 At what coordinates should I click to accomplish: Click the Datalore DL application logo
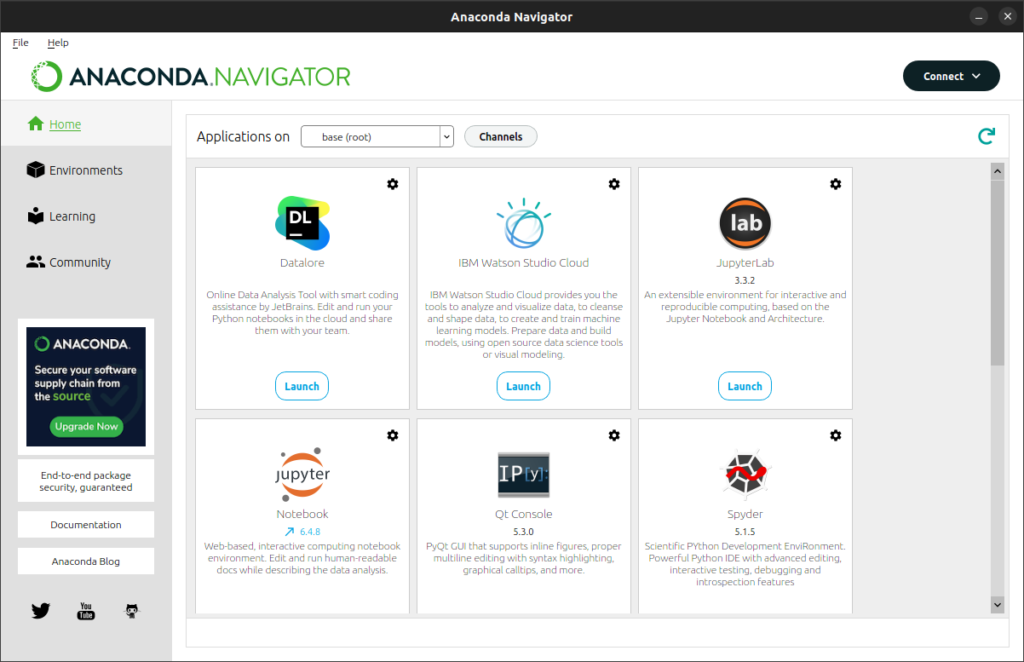click(x=302, y=223)
